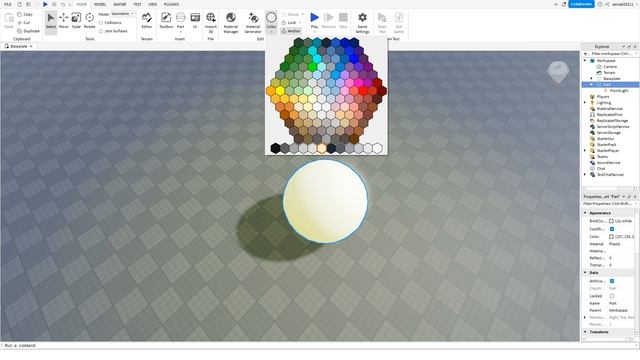Open the UI editor tool
This screenshot has height=360, width=640.
(195, 21)
